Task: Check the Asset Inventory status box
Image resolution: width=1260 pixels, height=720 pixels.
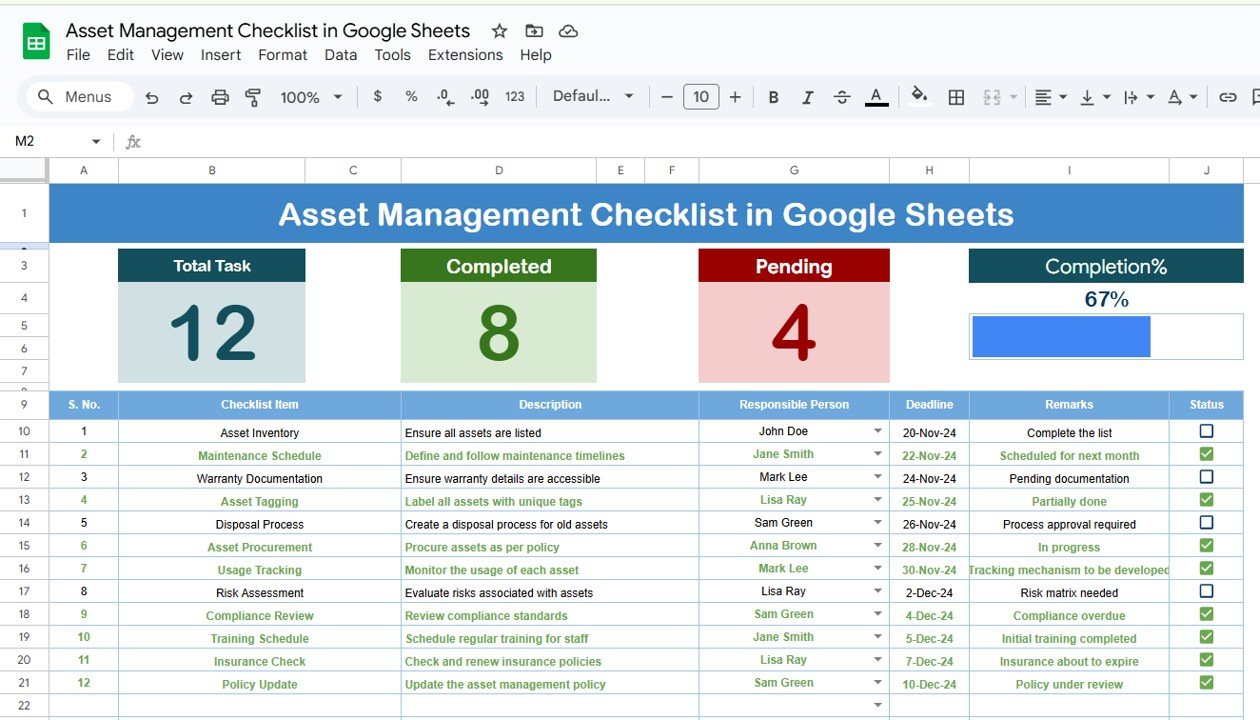Action: tap(1206, 431)
